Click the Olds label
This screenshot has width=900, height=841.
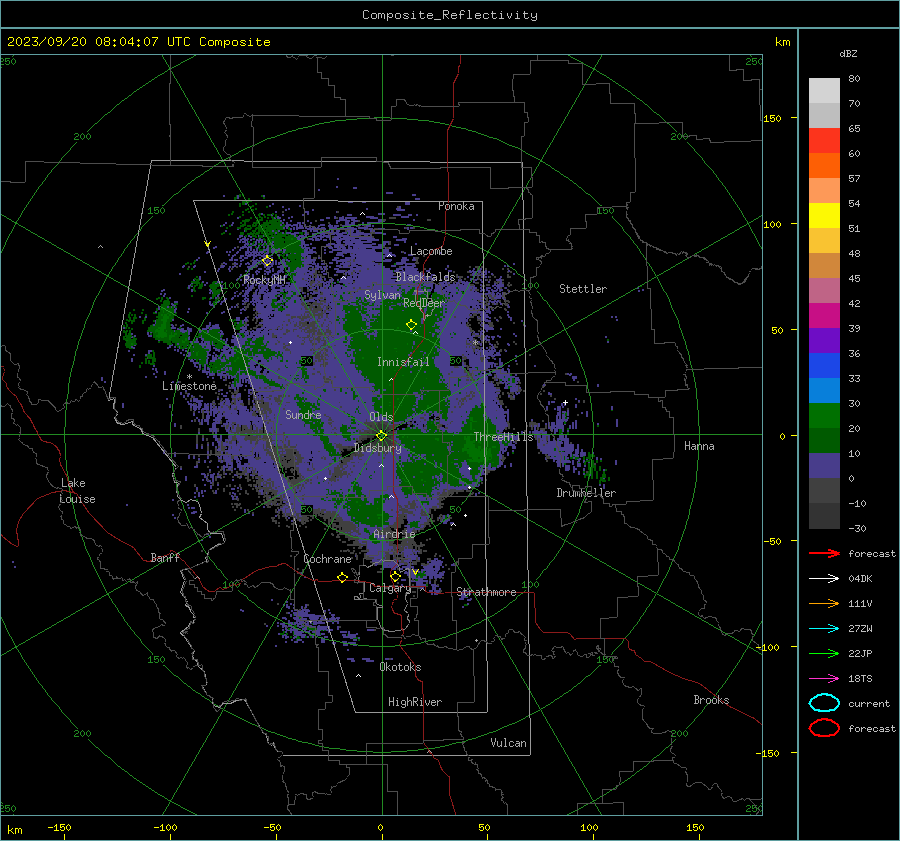(x=381, y=417)
